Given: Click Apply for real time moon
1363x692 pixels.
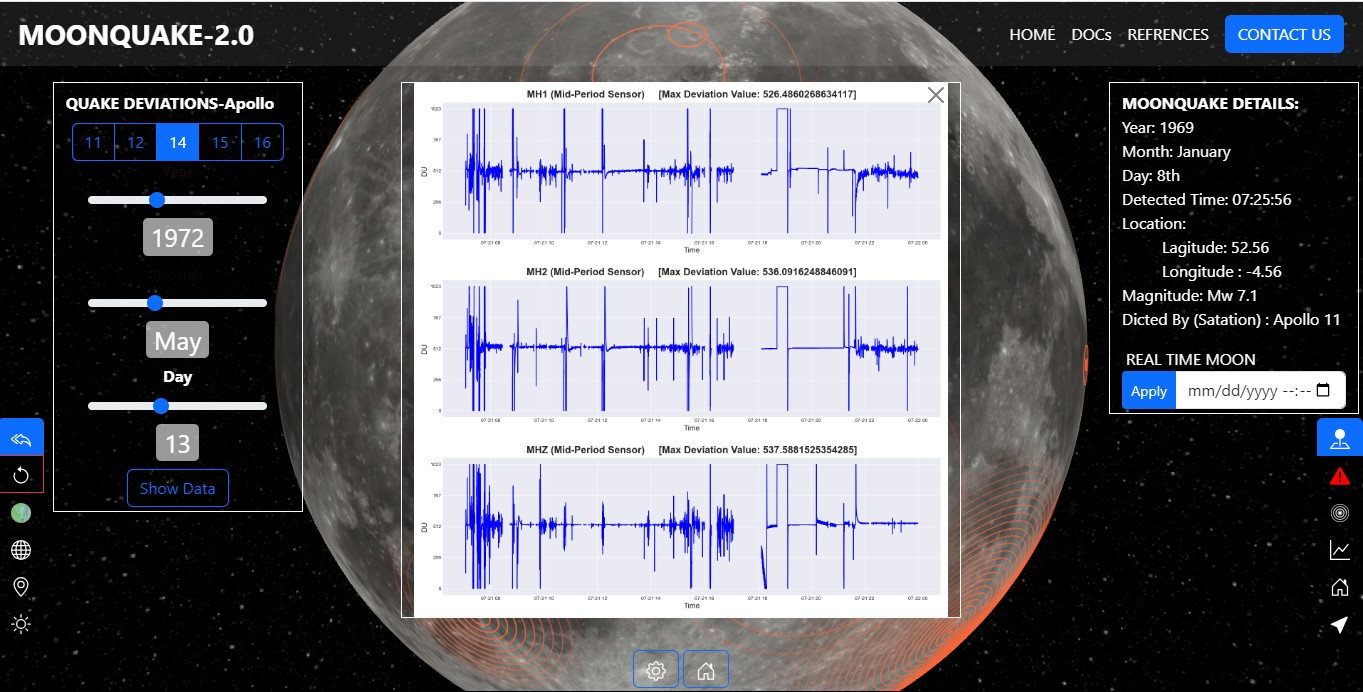Looking at the screenshot, I should [x=1149, y=391].
